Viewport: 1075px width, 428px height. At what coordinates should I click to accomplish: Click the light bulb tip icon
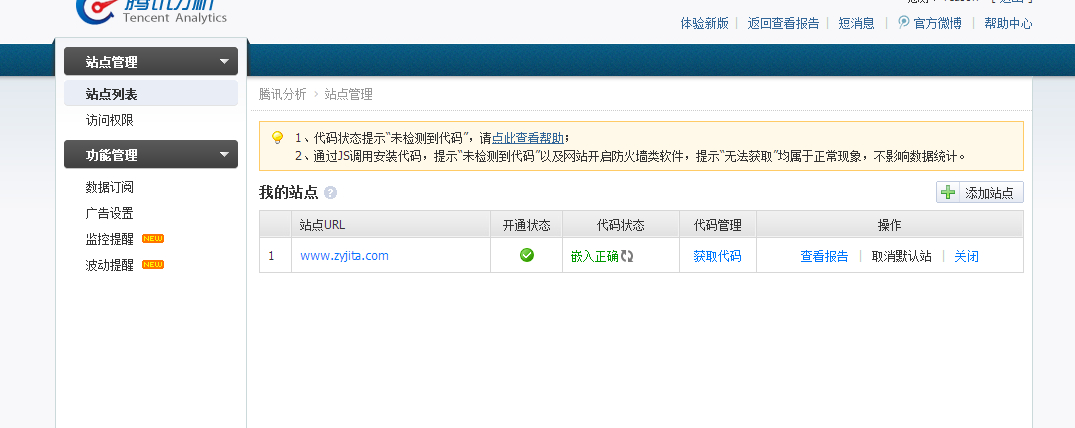(278, 138)
